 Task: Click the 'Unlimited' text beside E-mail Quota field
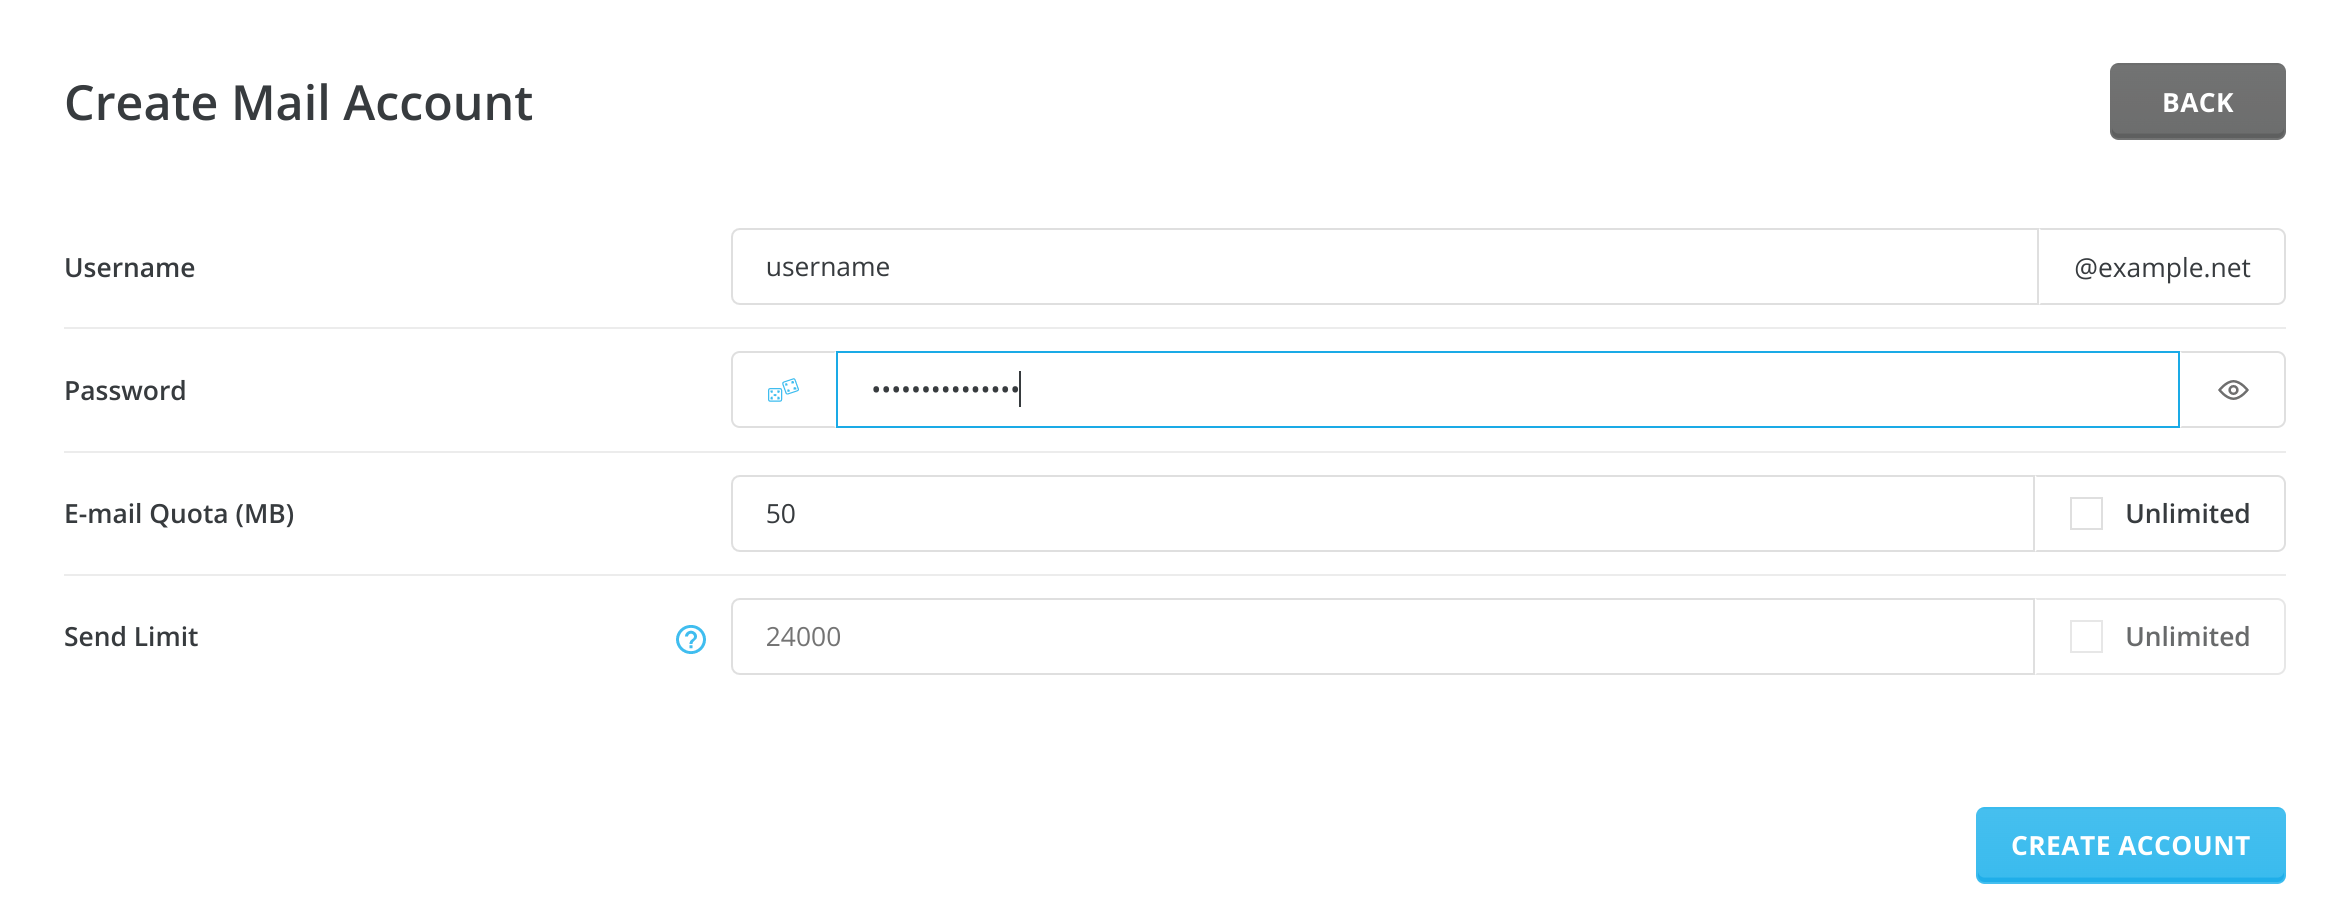point(2187,514)
